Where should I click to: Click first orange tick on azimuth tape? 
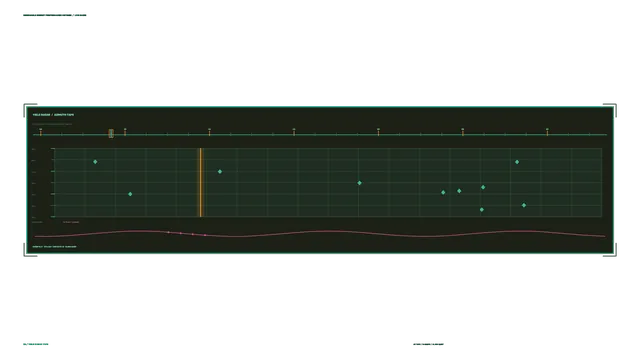(41, 133)
